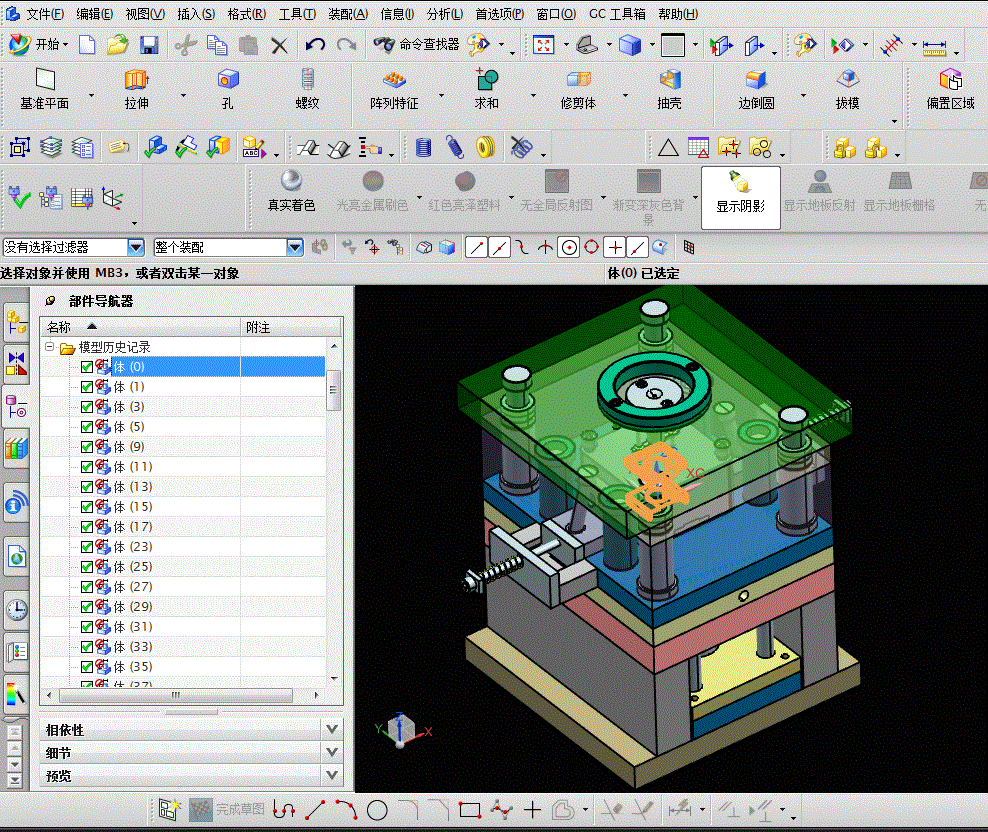Screen dimensions: 988x832
Task: Click navigator vertical scrollbar down arrow
Action: coord(334,679)
